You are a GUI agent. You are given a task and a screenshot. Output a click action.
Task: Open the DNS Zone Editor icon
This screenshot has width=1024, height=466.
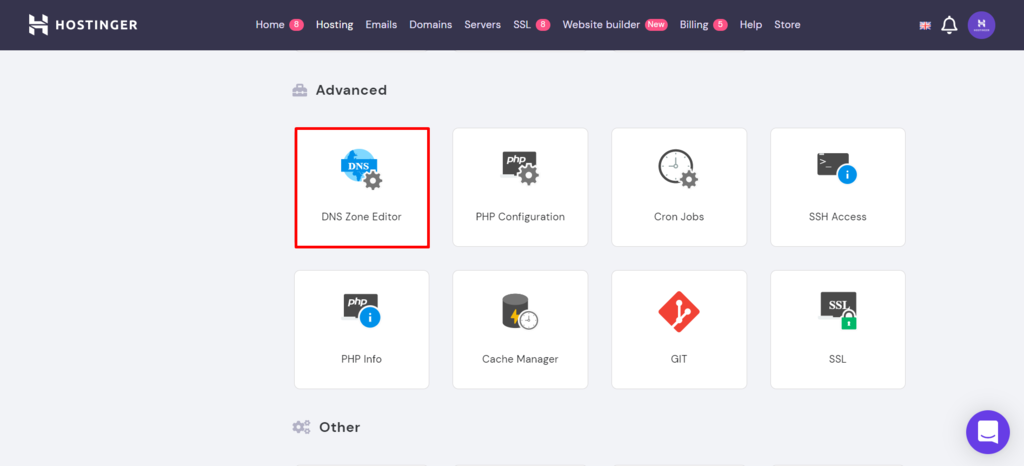coord(361,168)
